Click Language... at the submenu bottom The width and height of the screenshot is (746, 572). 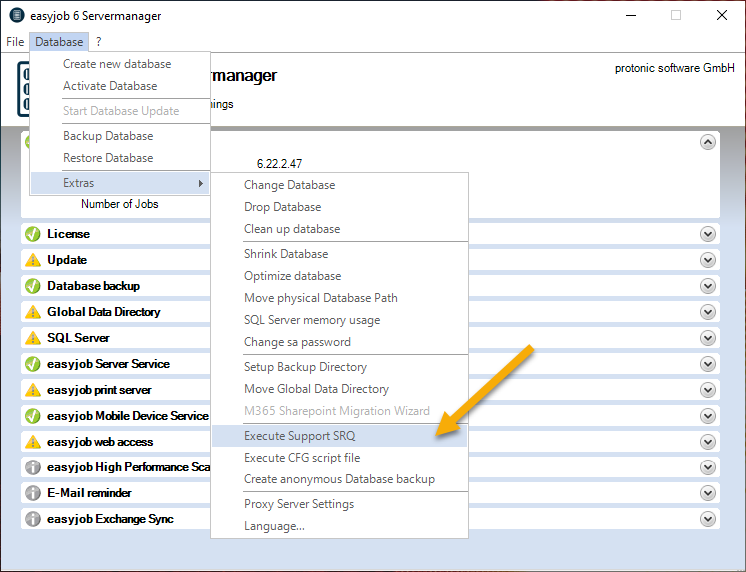coord(274,526)
